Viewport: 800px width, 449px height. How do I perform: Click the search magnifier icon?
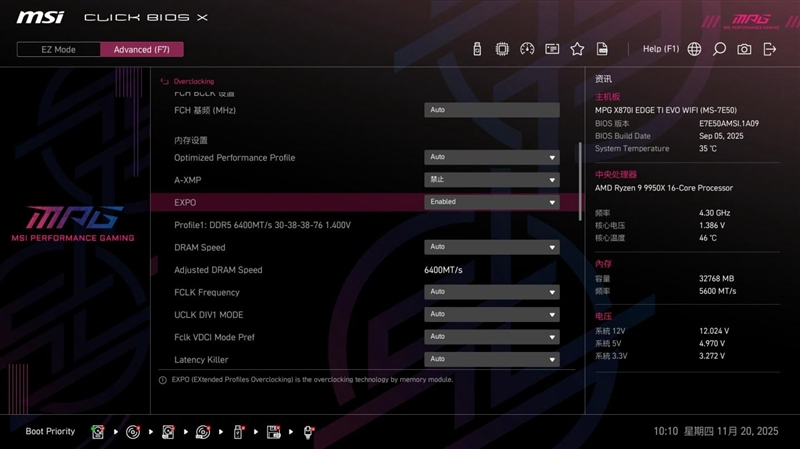[719, 49]
